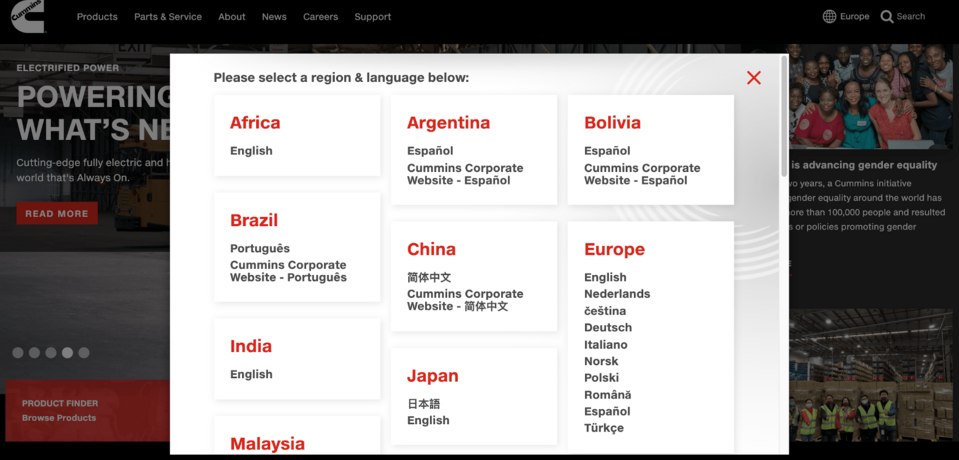Screen dimensions: 959x460
Task: Select the fourth highlighted carousel dot
Action: click(67, 352)
